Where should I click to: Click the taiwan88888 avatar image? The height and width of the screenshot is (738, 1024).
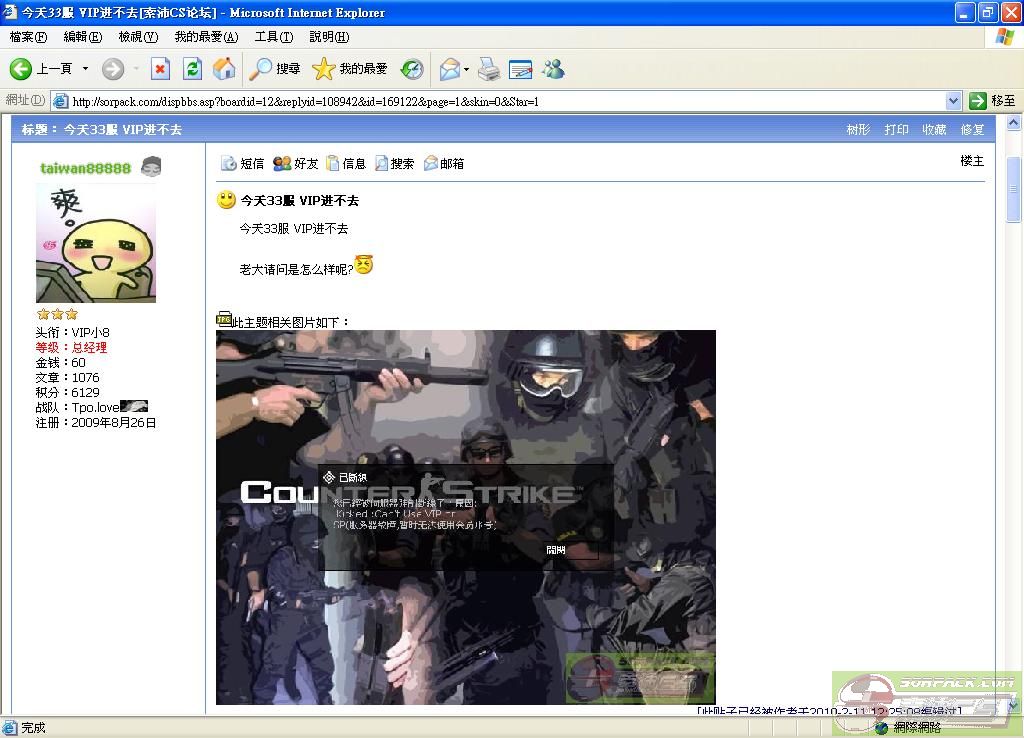pyautogui.click(x=96, y=243)
